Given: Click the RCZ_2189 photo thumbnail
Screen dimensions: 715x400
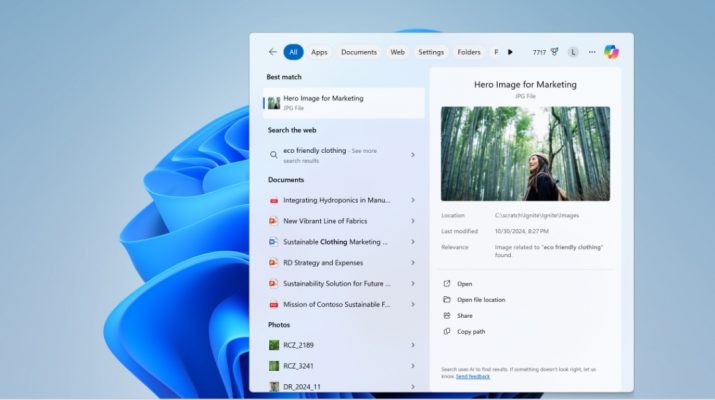Looking at the screenshot, I should [274, 345].
